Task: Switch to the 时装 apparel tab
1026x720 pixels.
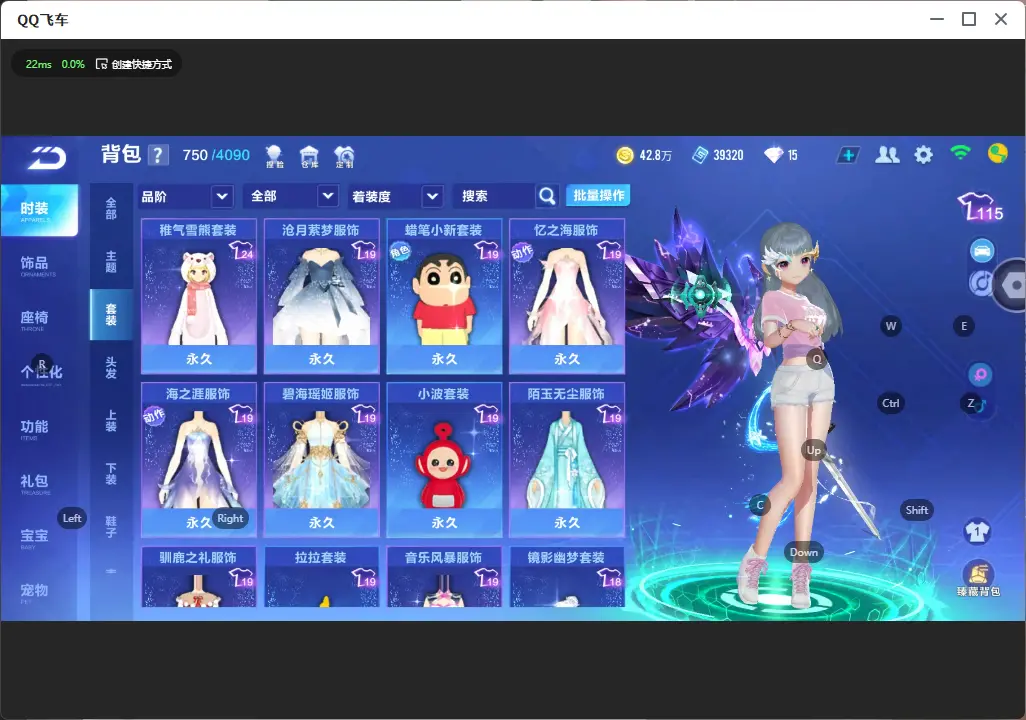Action: pos(39,210)
